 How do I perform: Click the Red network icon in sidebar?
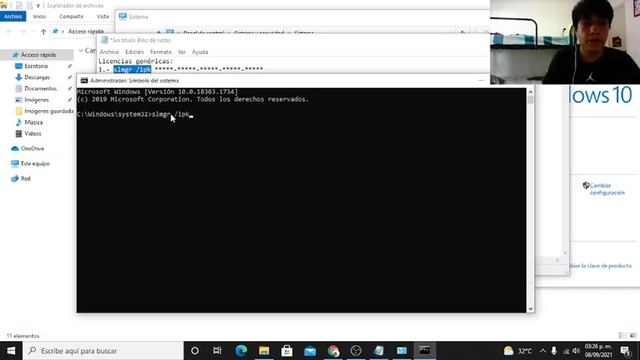(15, 178)
